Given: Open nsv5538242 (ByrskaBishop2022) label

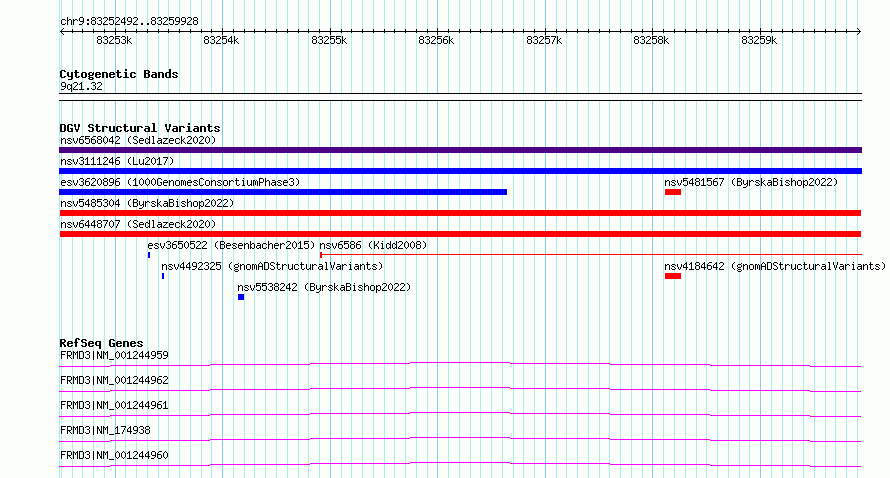Looking at the screenshot, I should coord(324,287).
